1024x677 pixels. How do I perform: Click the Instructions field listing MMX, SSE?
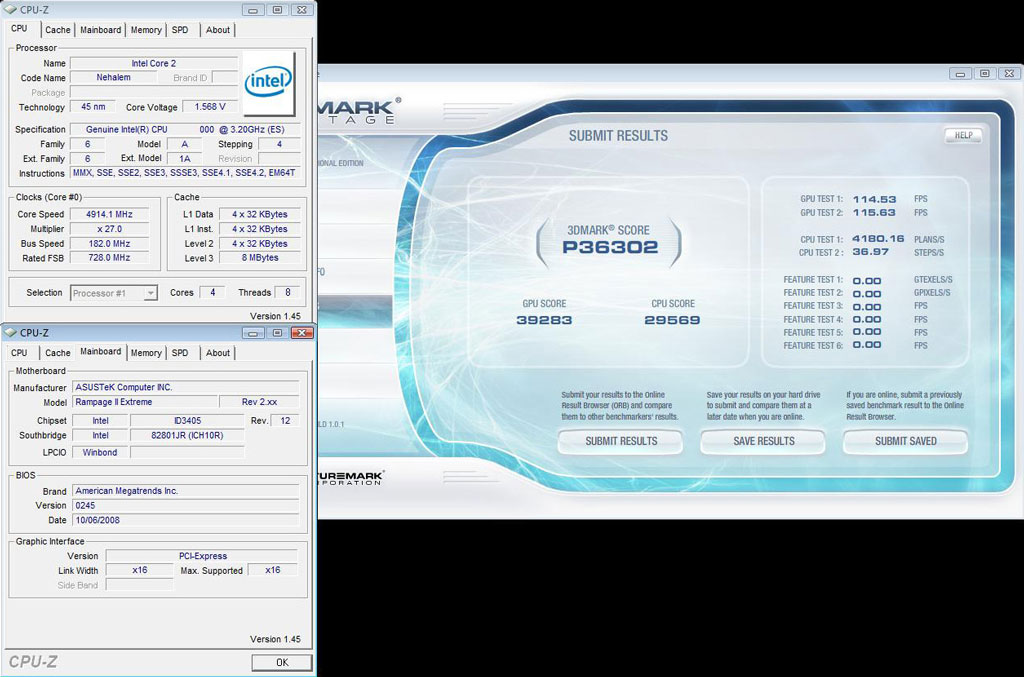point(185,173)
